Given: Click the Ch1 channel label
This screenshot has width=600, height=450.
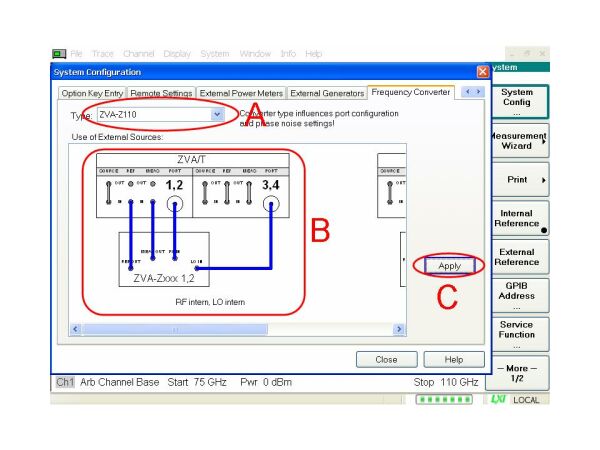Looking at the screenshot, I should (65, 382).
